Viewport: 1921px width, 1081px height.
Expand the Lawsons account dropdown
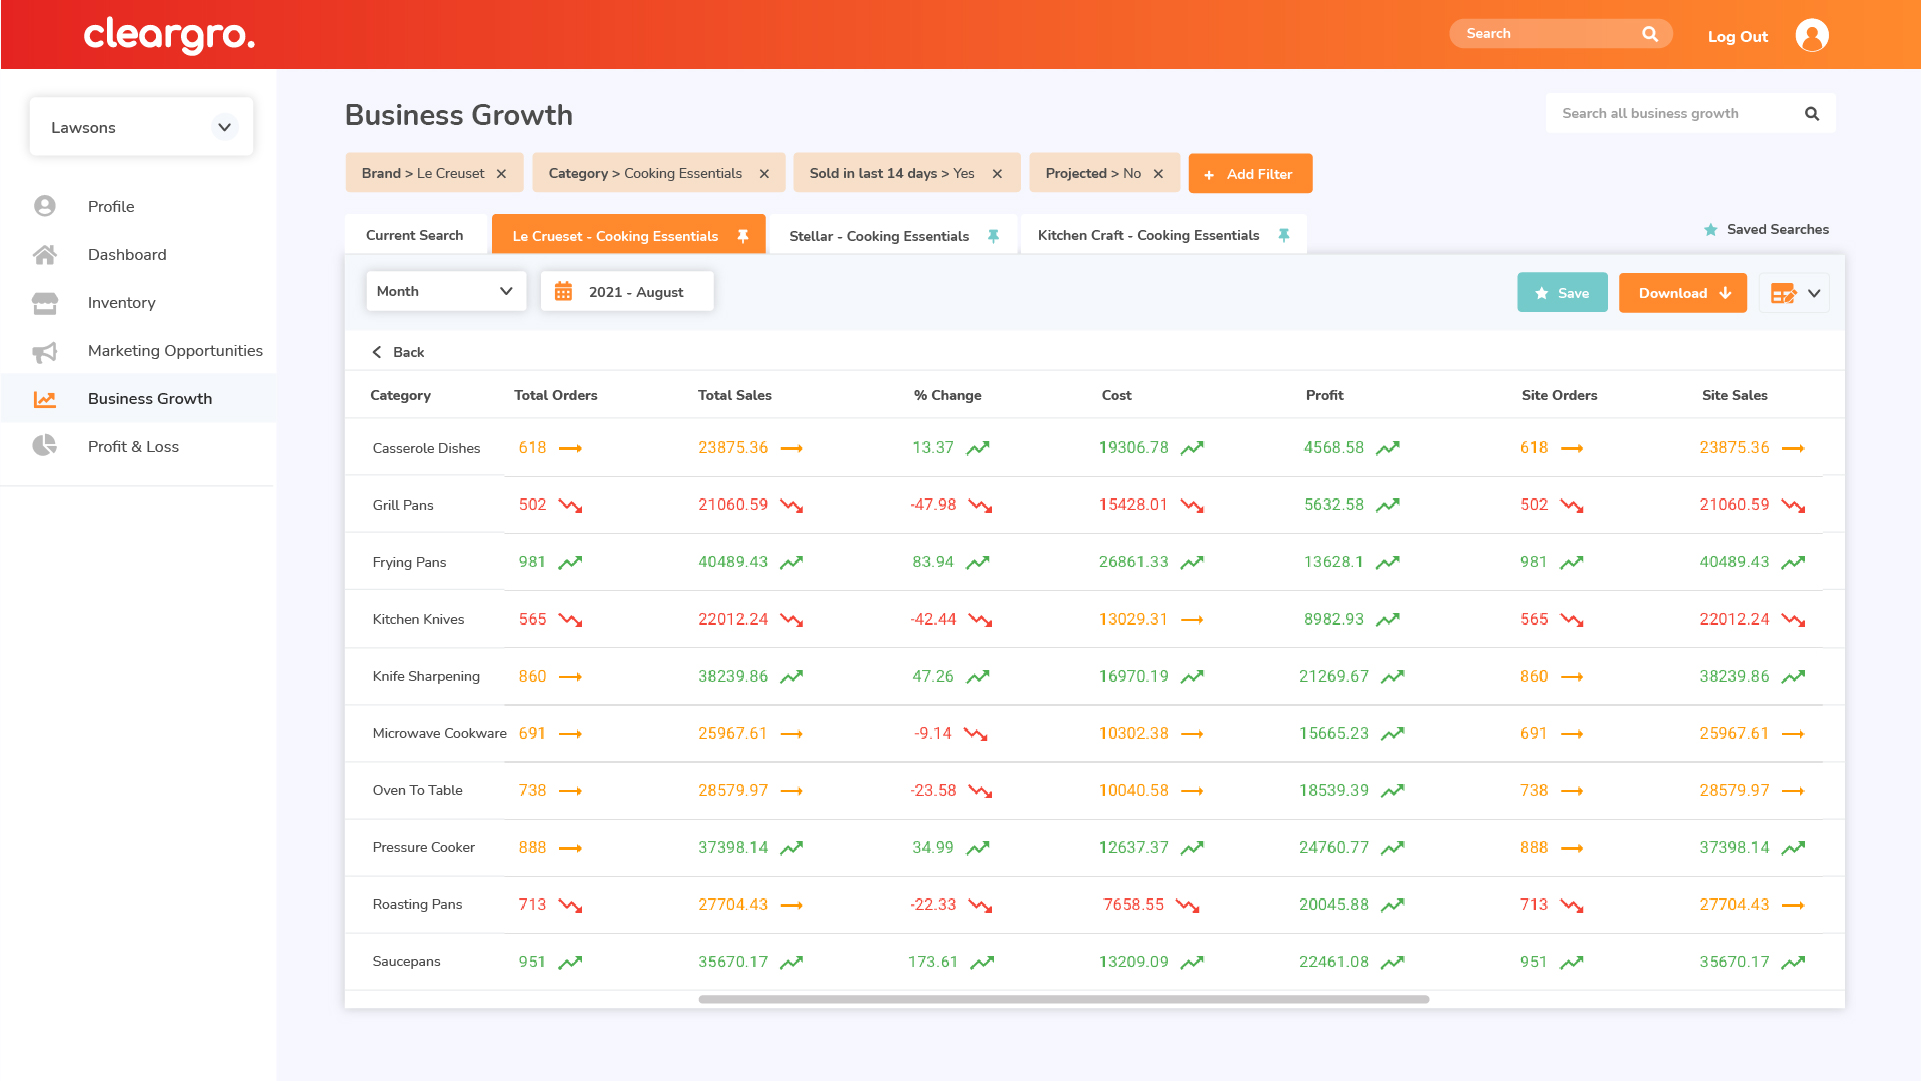224,127
